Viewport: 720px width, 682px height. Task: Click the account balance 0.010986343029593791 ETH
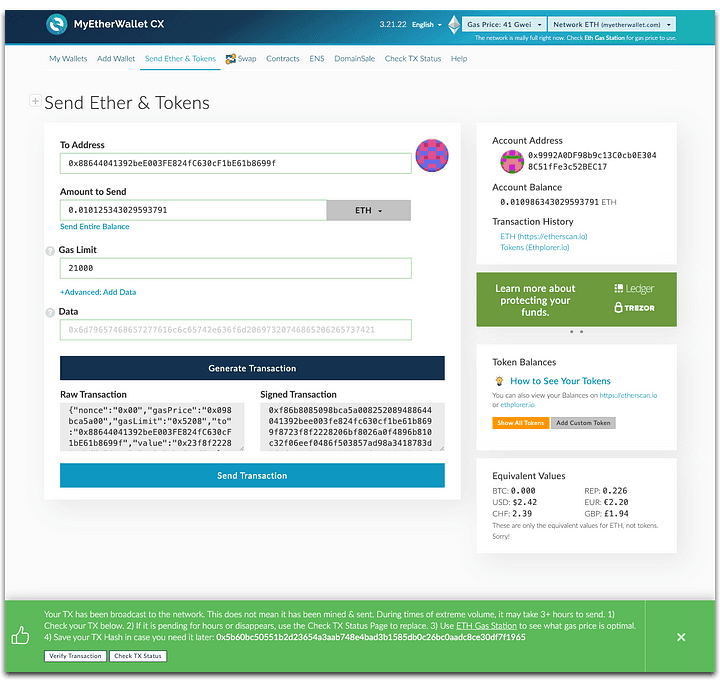point(558,202)
